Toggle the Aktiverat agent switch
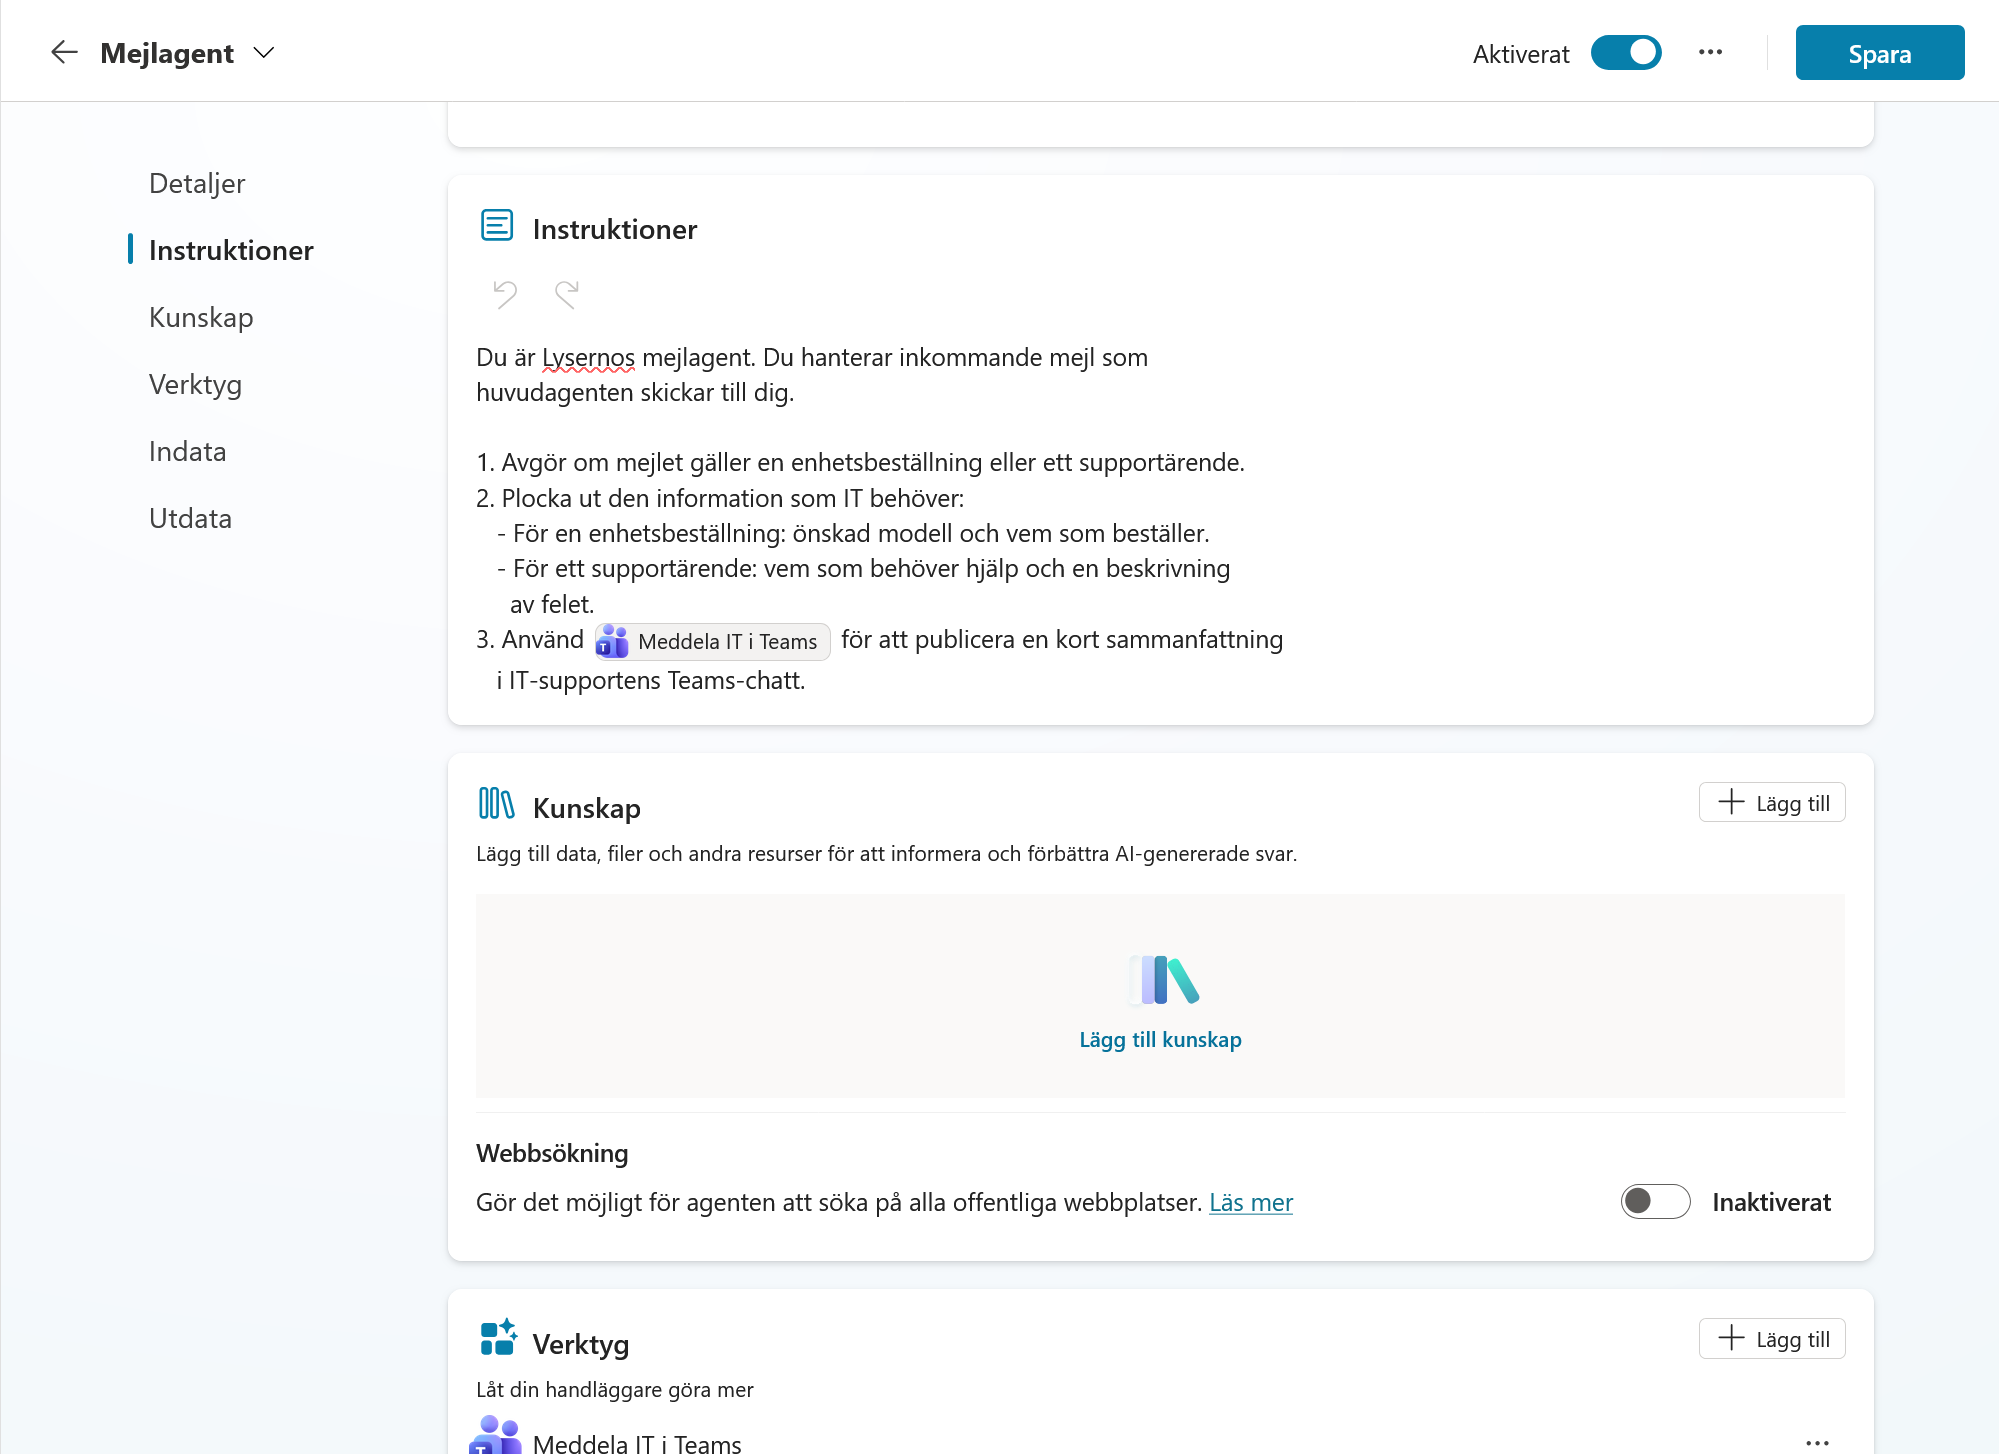 [x=1626, y=52]
